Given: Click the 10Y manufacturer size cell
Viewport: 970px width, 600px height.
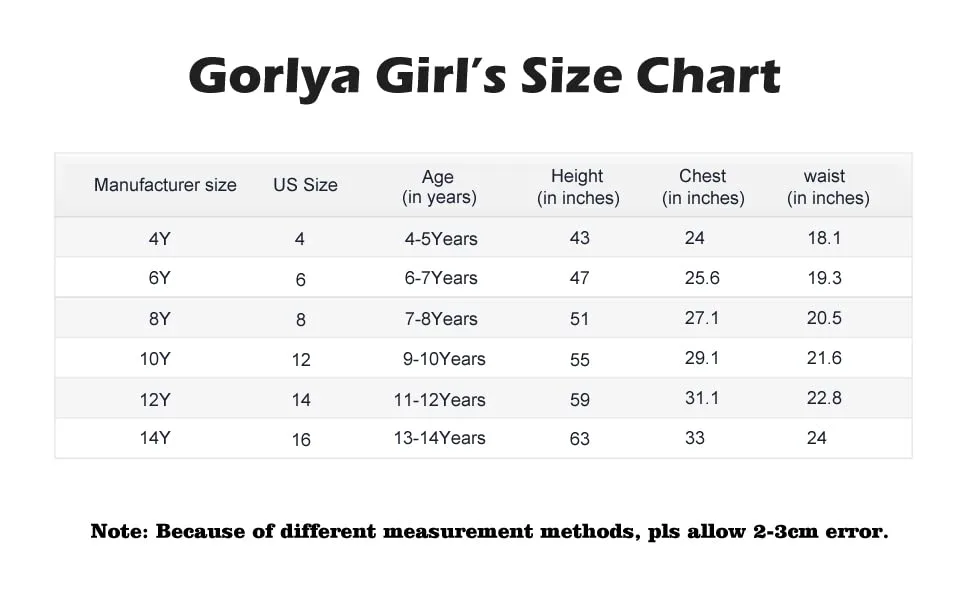Looking at the screenshot, I should [155, 359].
